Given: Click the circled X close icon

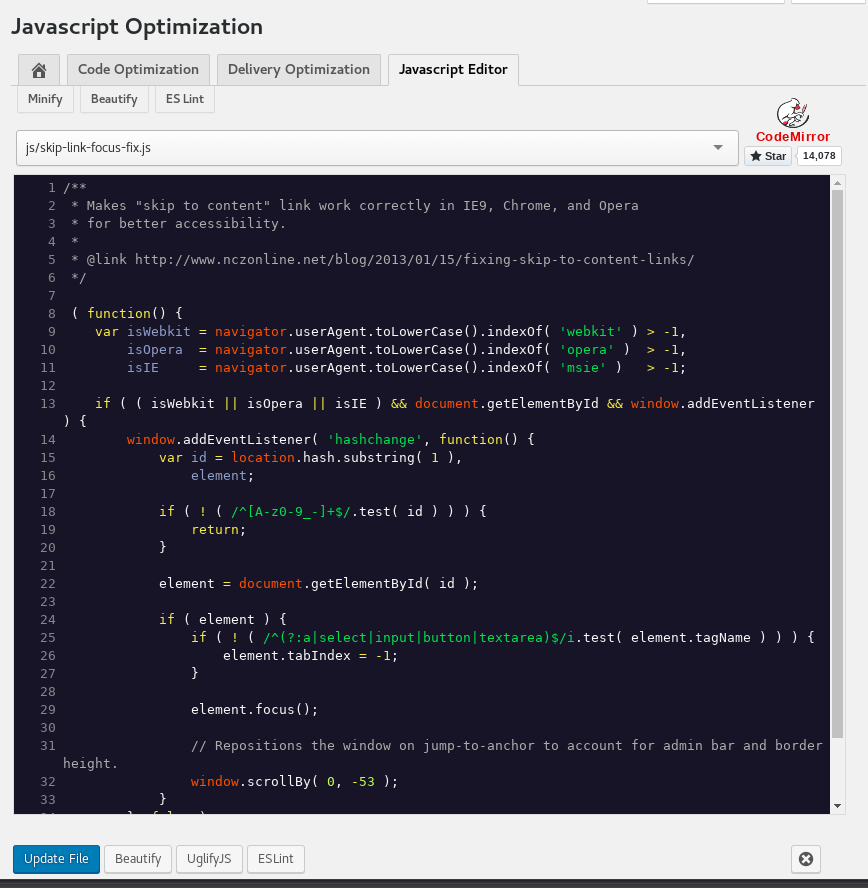Looking at the screenshot, I should point(806,859).
